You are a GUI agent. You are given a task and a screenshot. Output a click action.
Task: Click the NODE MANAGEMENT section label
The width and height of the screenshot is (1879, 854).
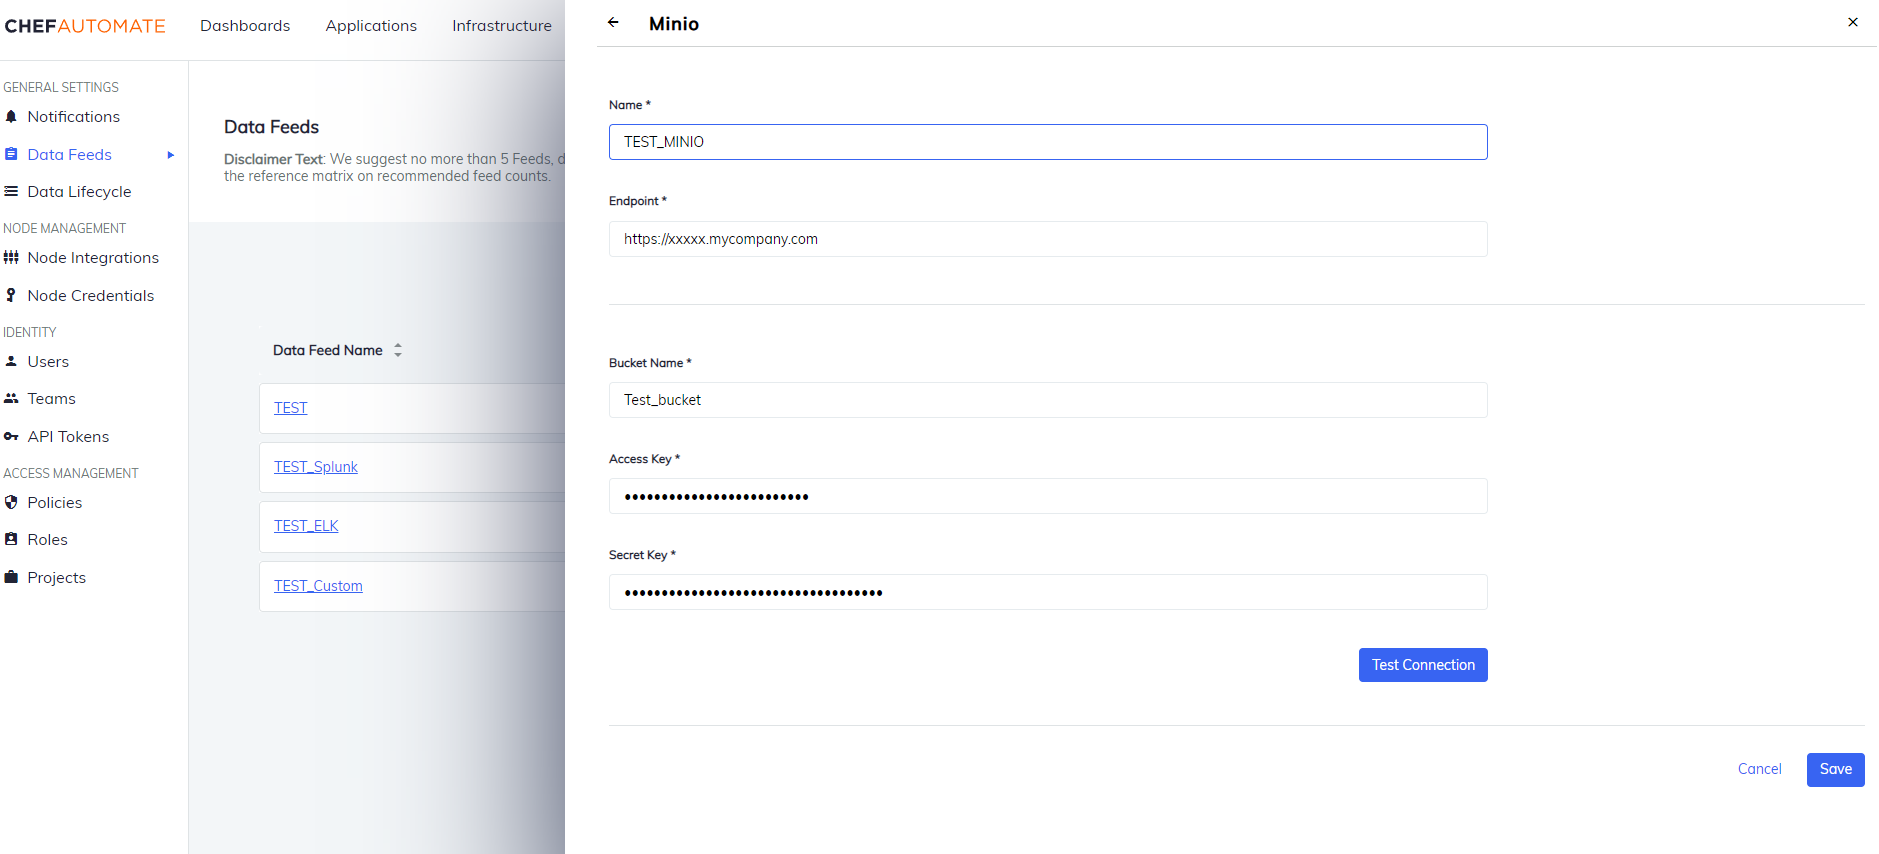pos(64,229)
